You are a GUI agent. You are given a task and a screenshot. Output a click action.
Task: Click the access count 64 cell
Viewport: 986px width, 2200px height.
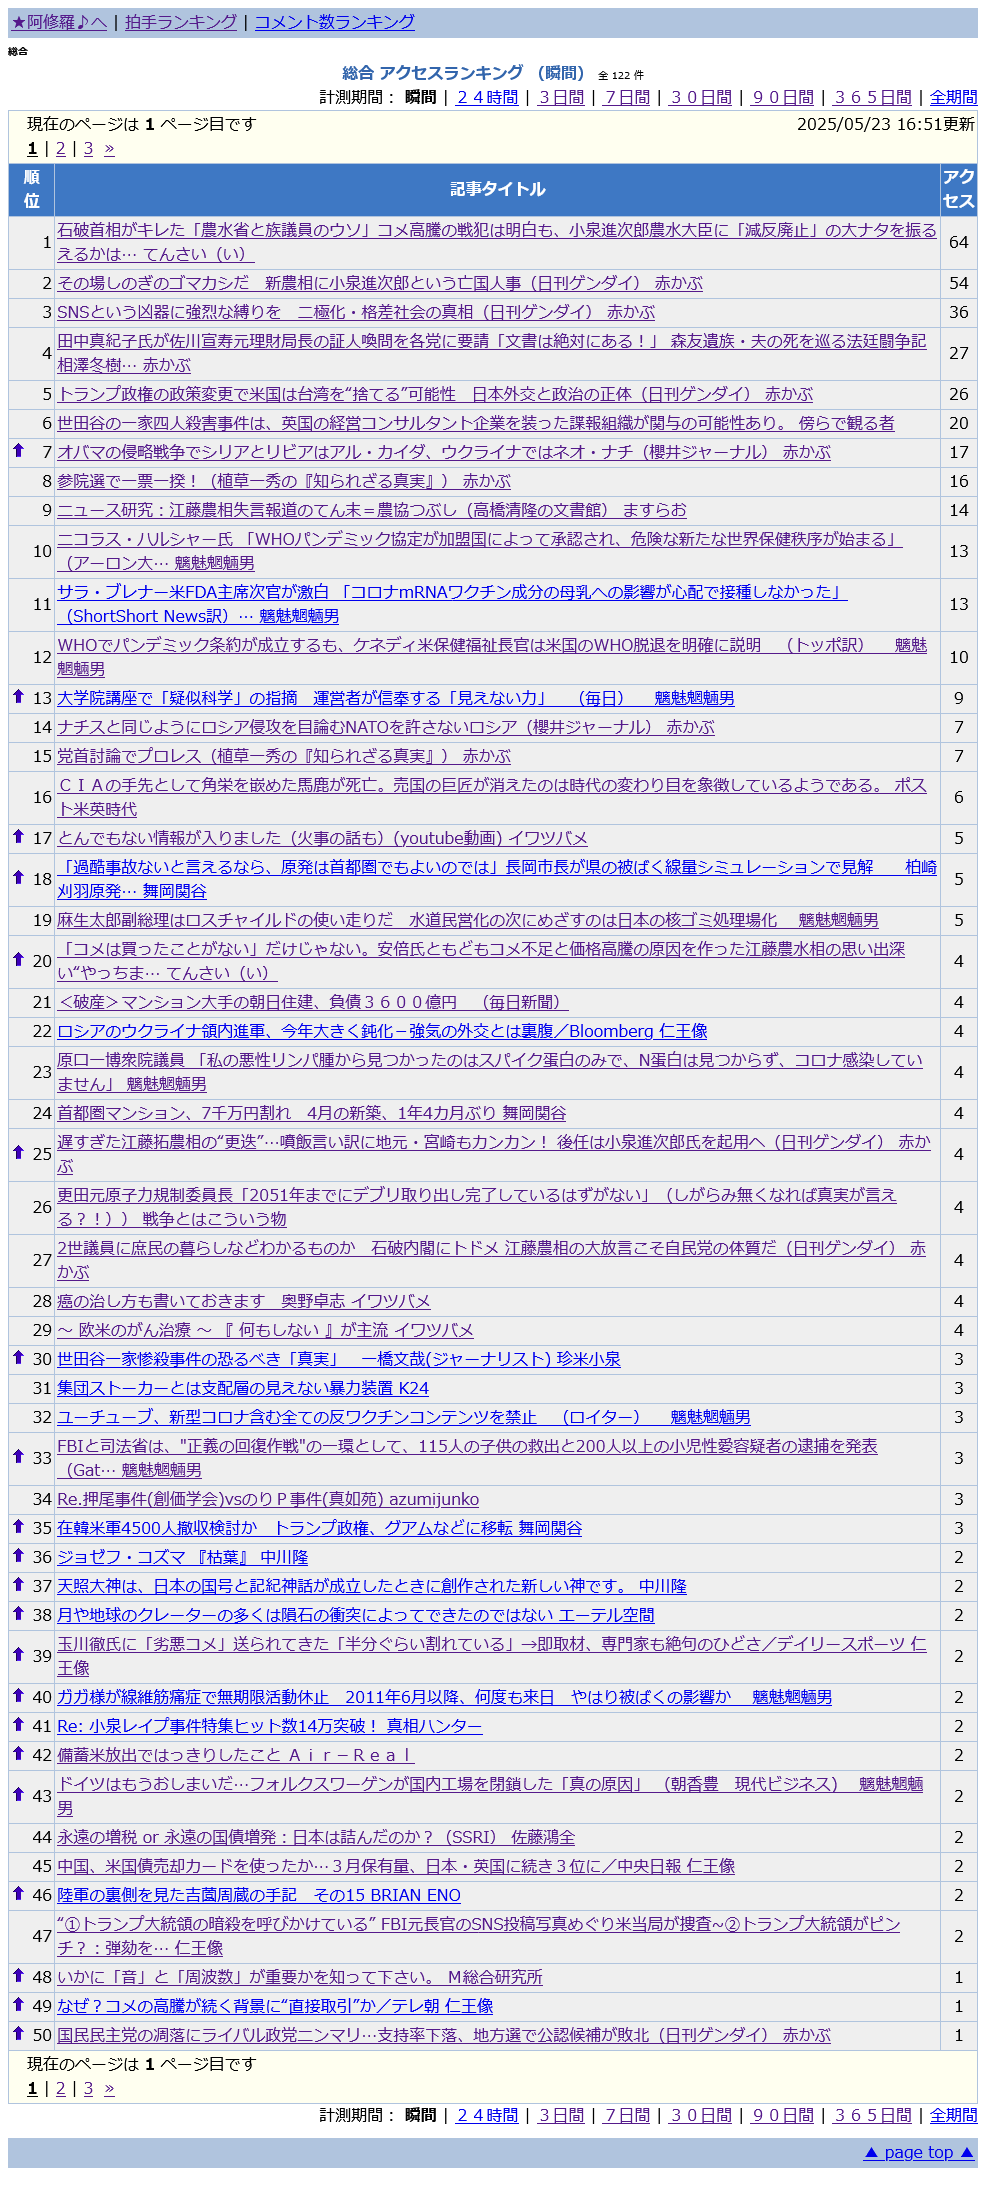point(959,242)
